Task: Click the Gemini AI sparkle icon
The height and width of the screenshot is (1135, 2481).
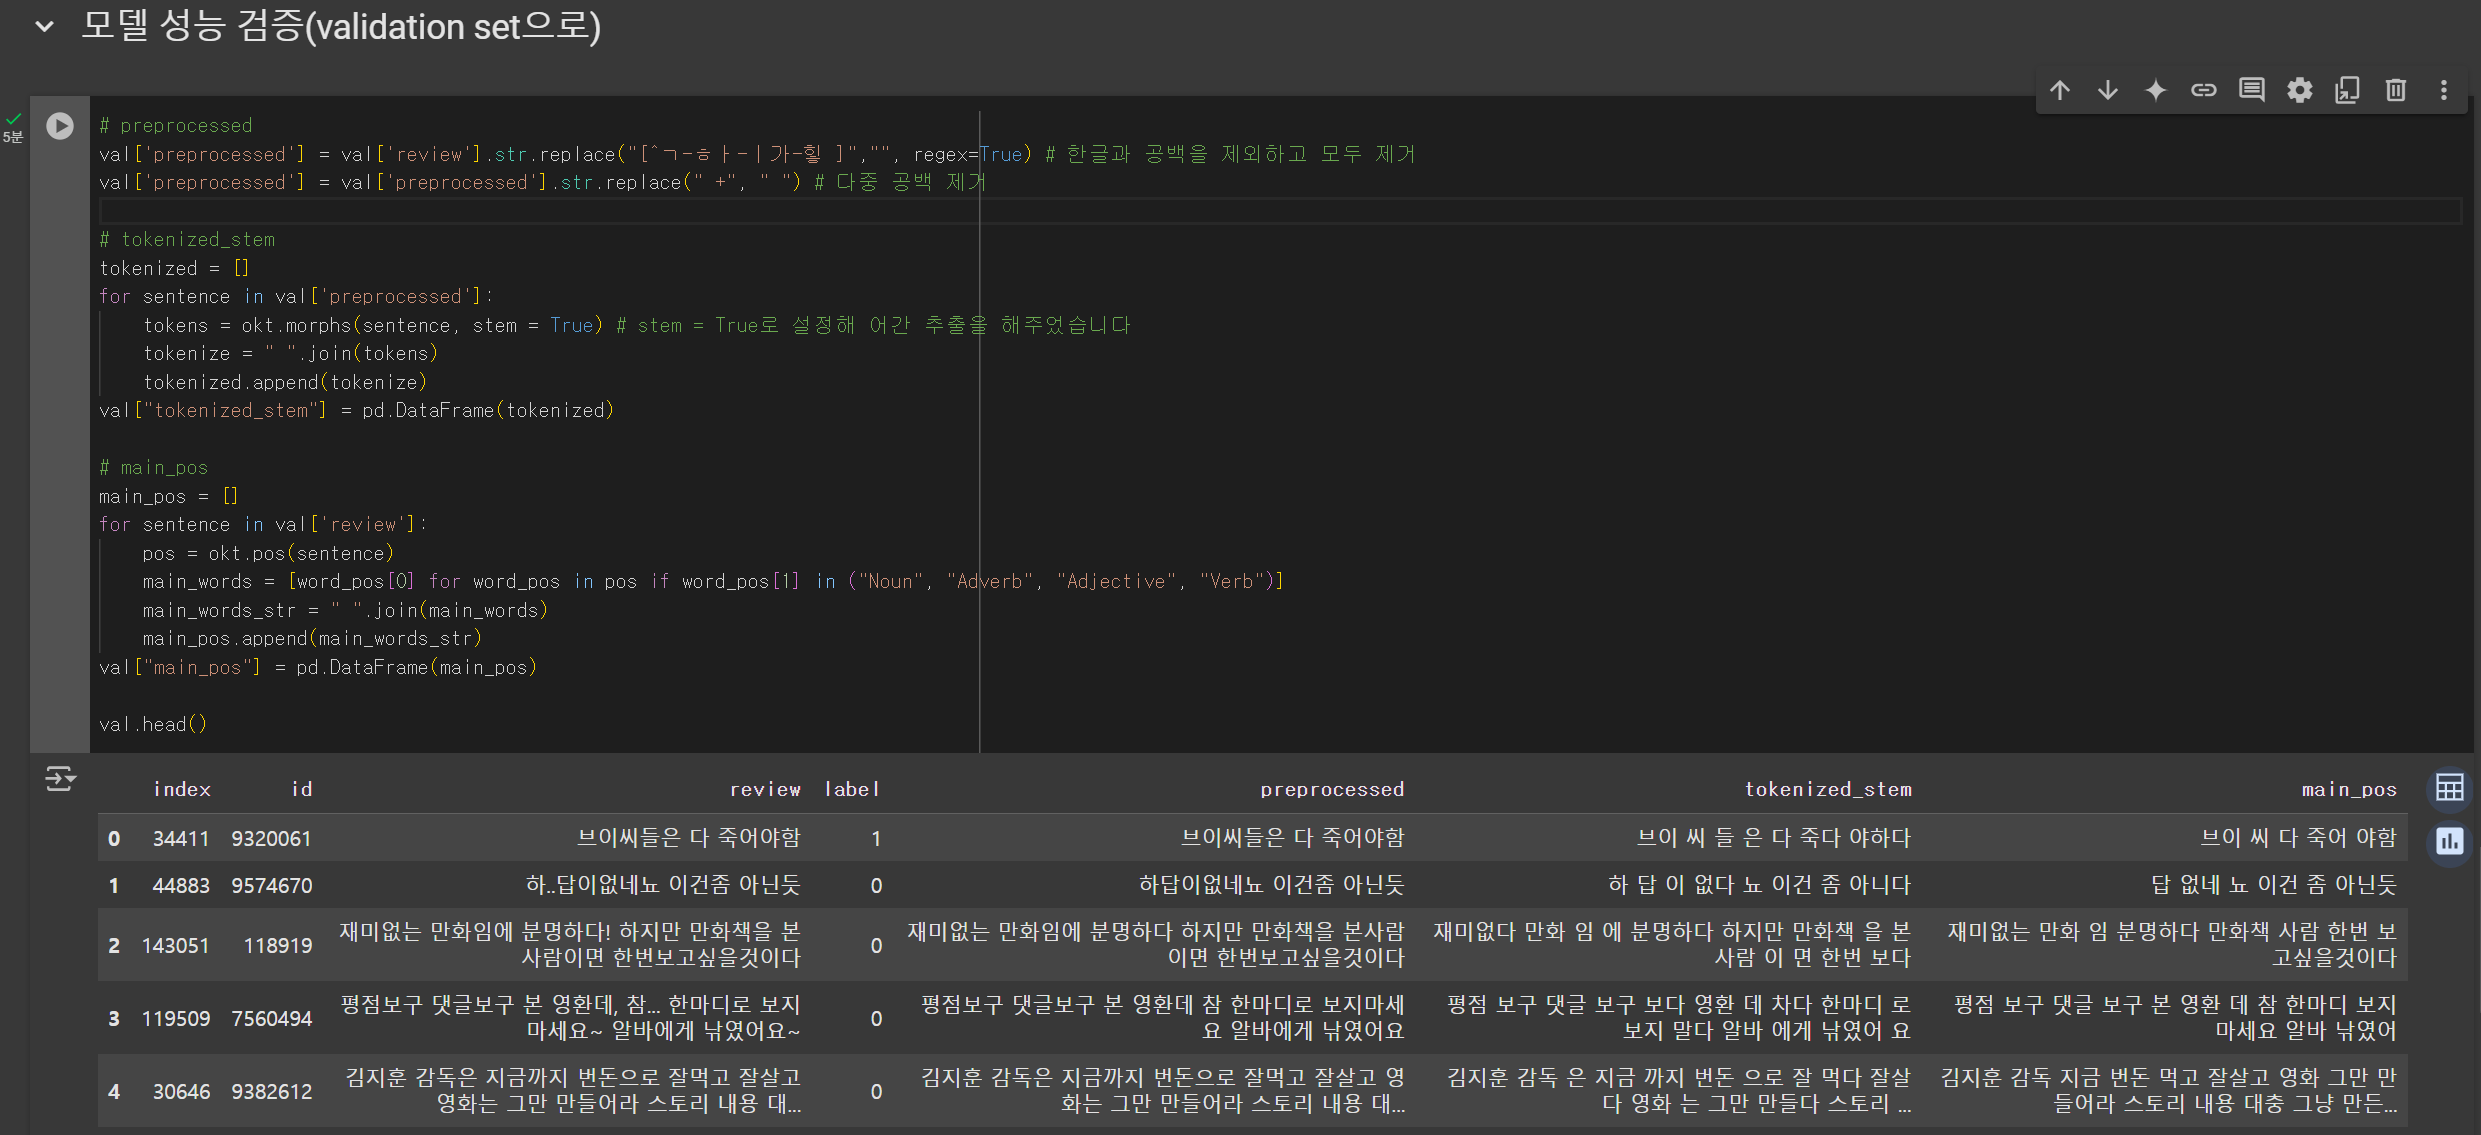Action: pos(2155,90)
